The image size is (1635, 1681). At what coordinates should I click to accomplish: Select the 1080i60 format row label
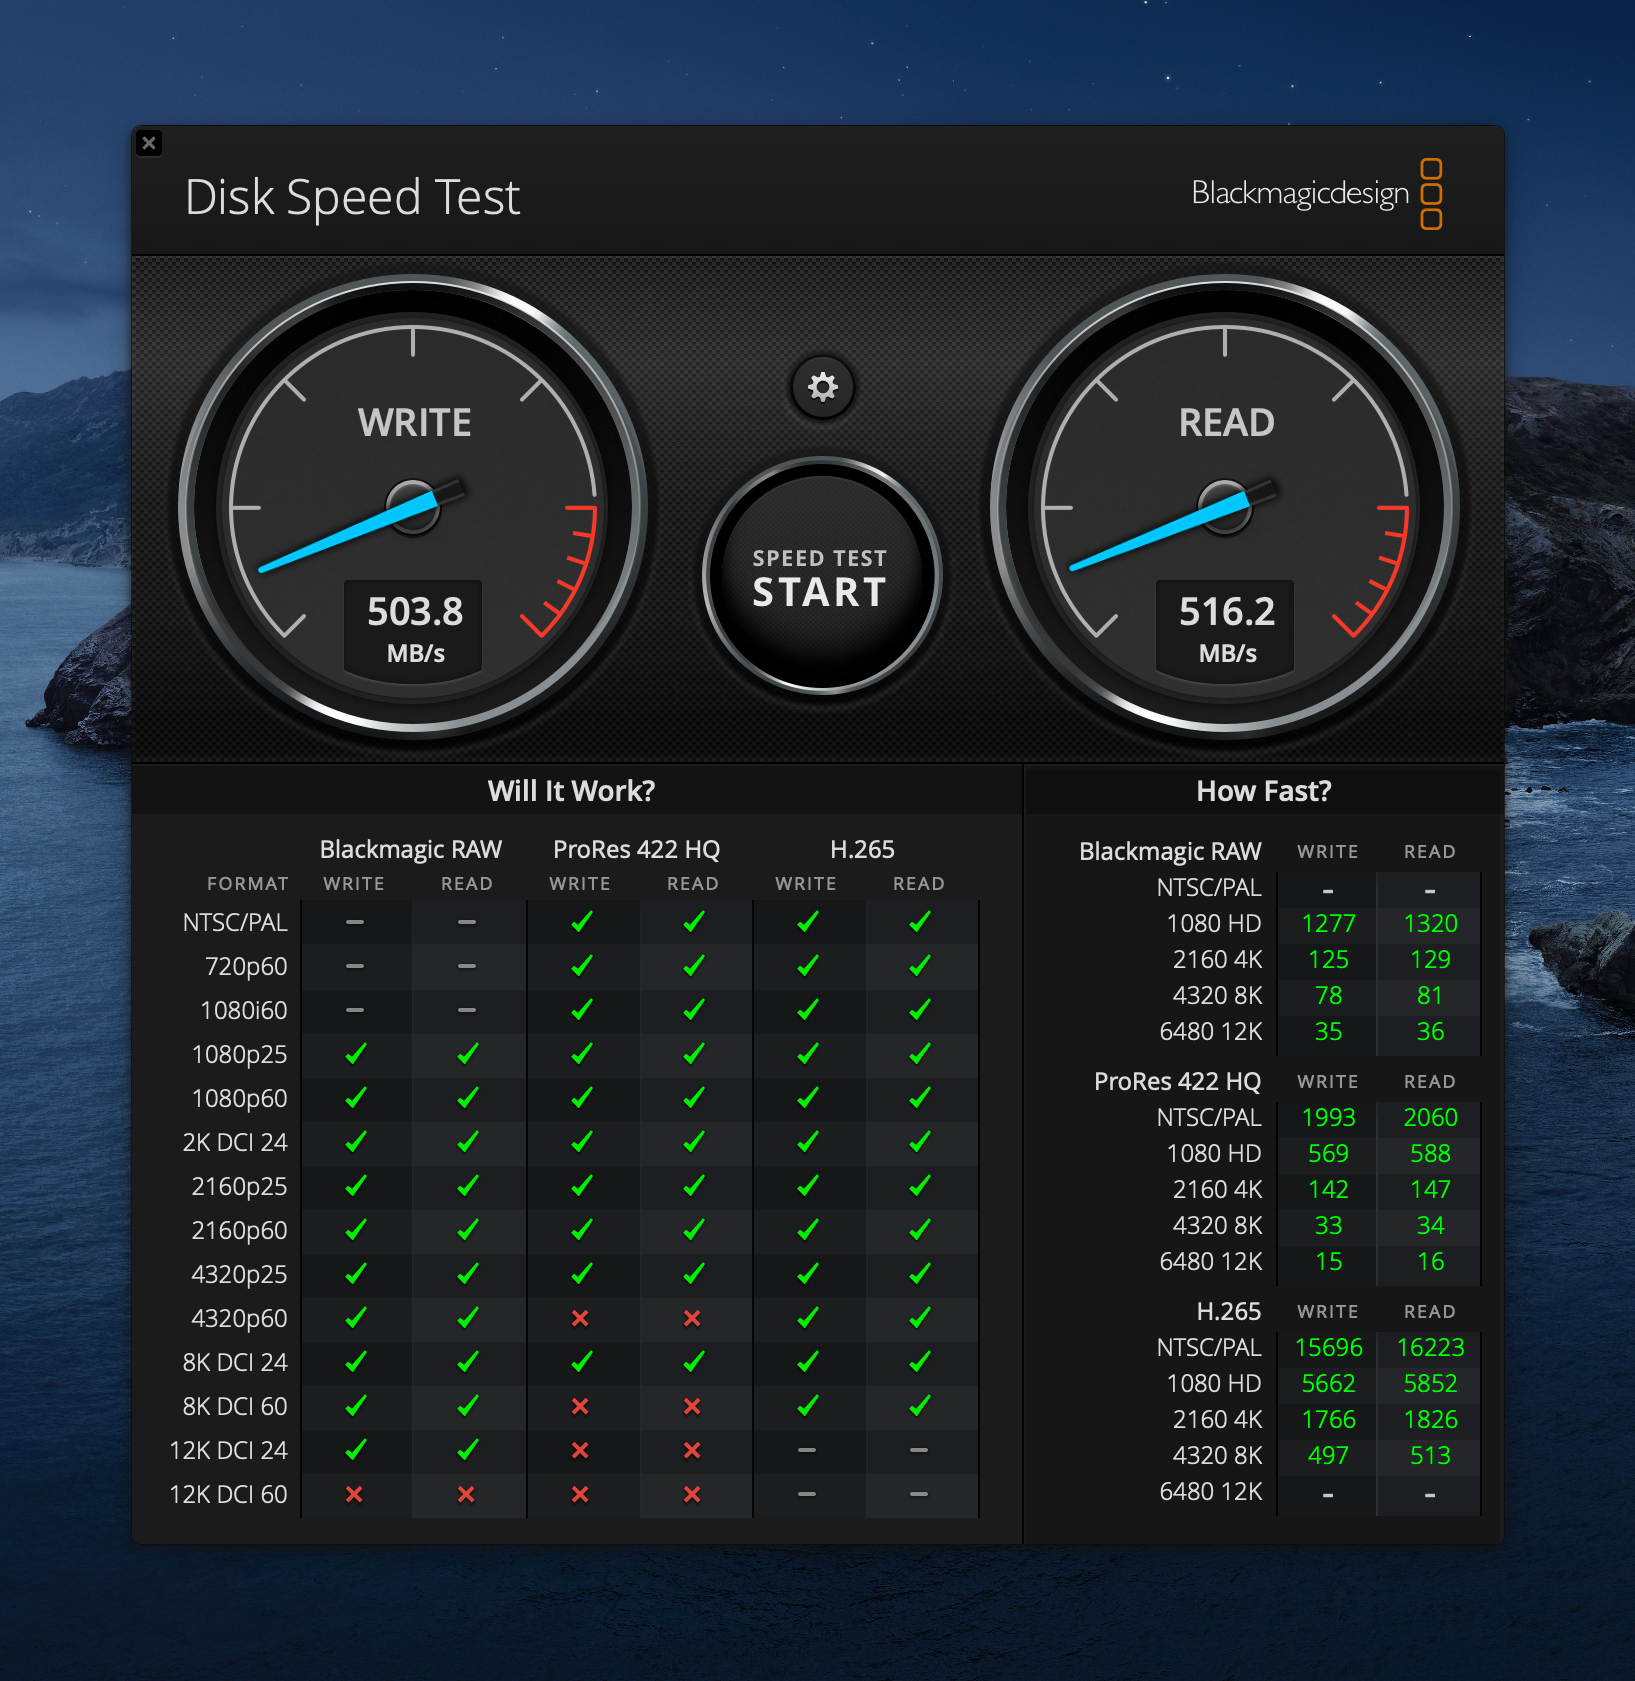pyautogui.click(x=244, y=1010)
